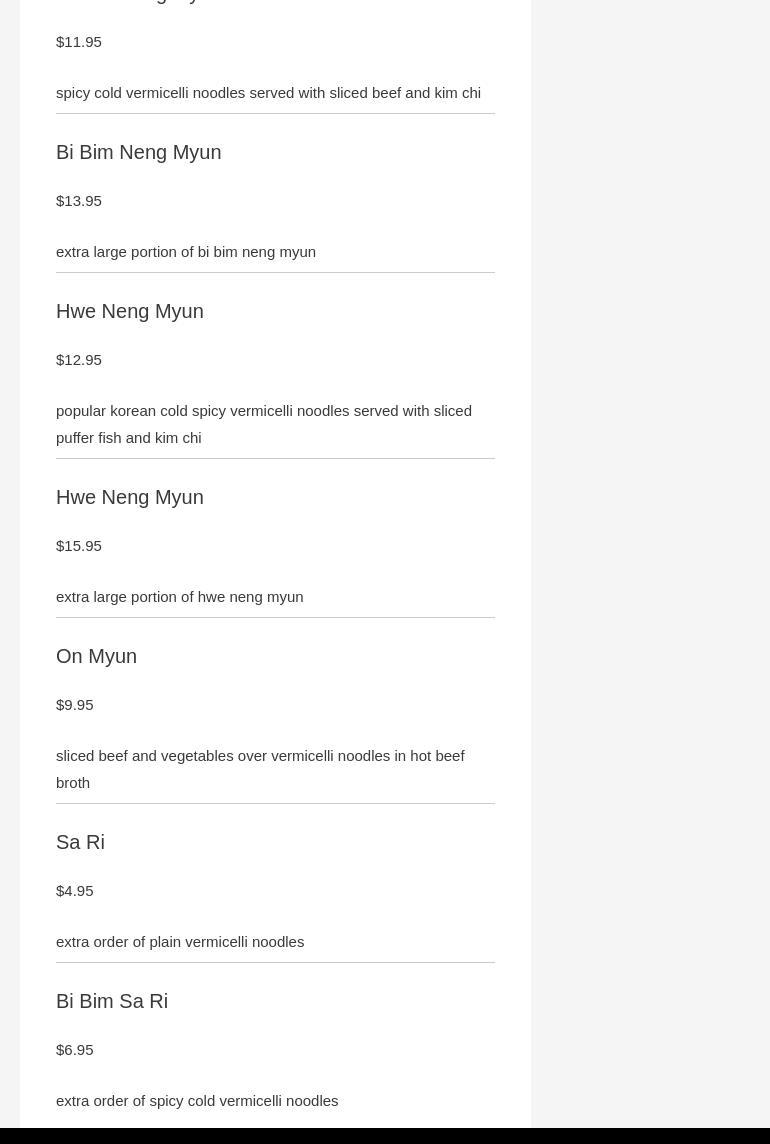Click the extra large hwe neng myun description
The height and width of the screenshot is (1144, 770).
tap(180, 597)
